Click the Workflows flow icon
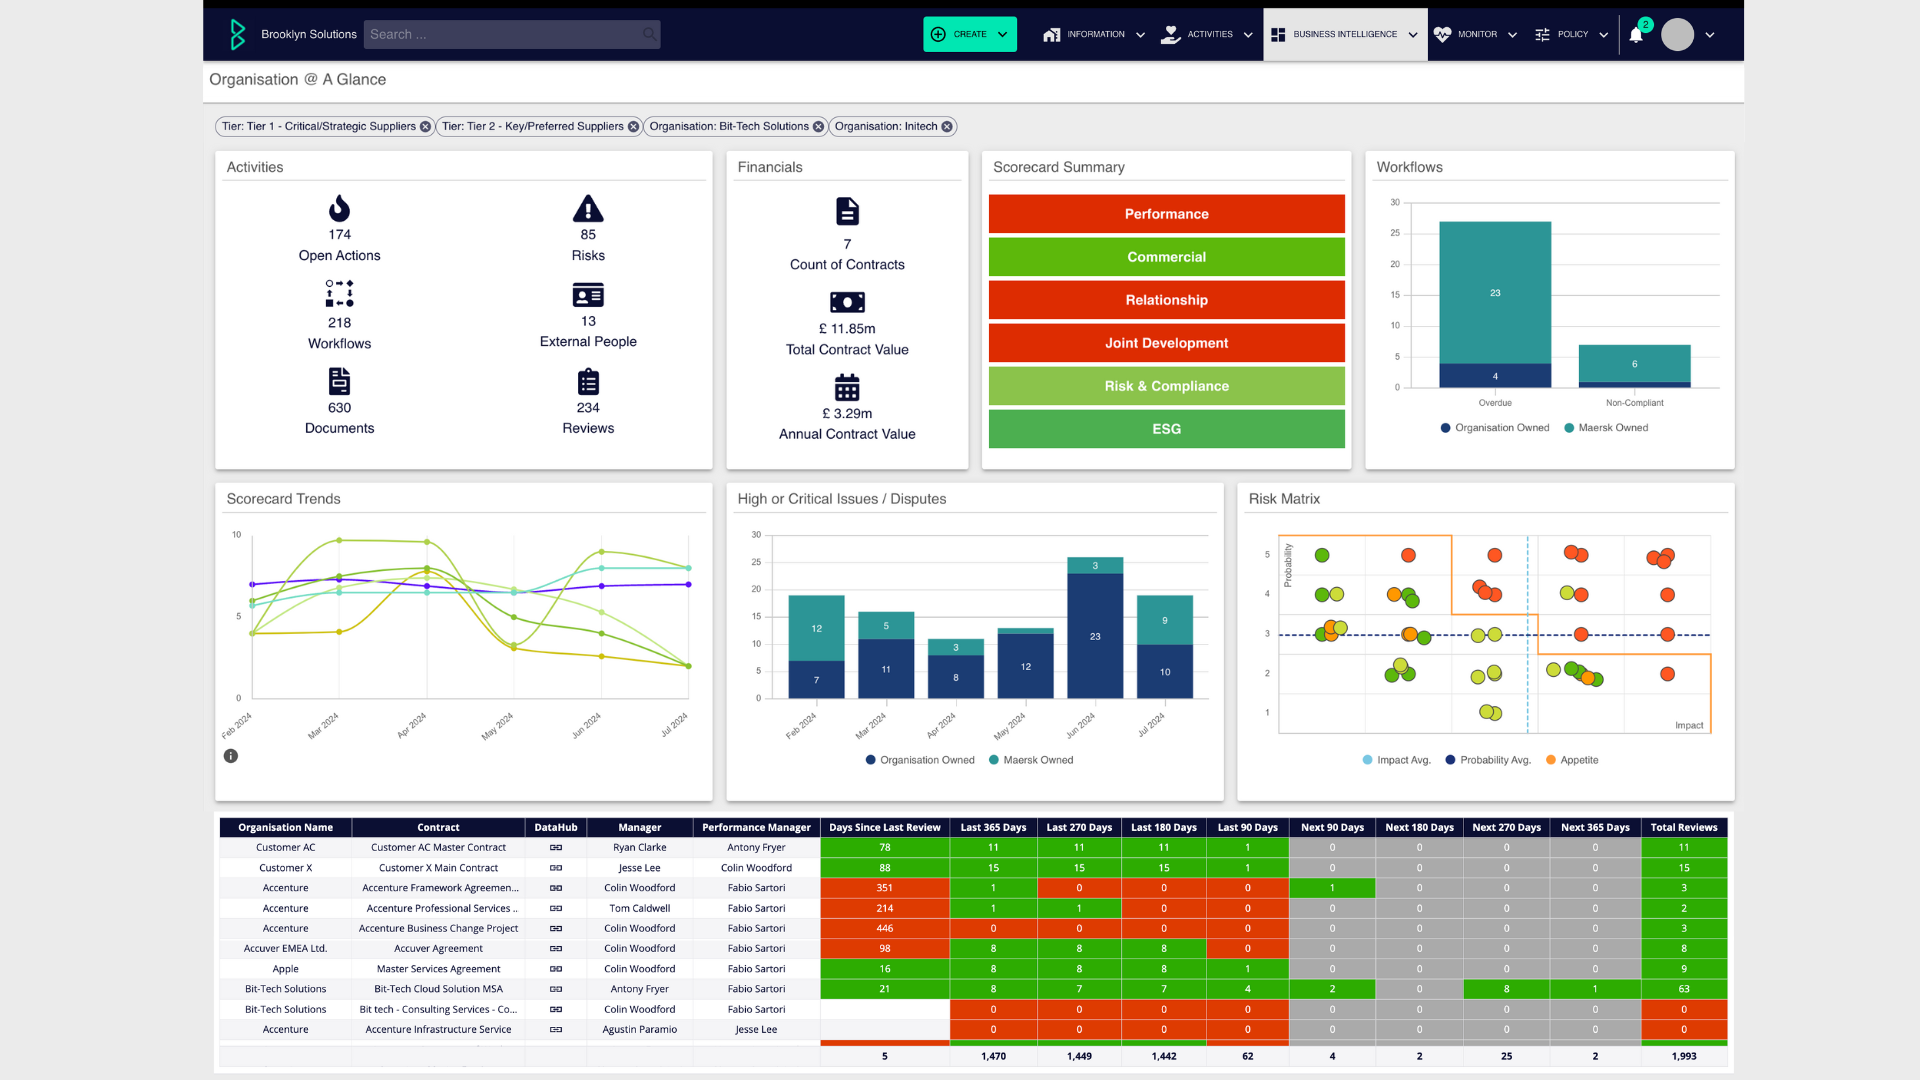Screen dimensions: 1920x1080 pyautogui.click(x=339, y=294)
